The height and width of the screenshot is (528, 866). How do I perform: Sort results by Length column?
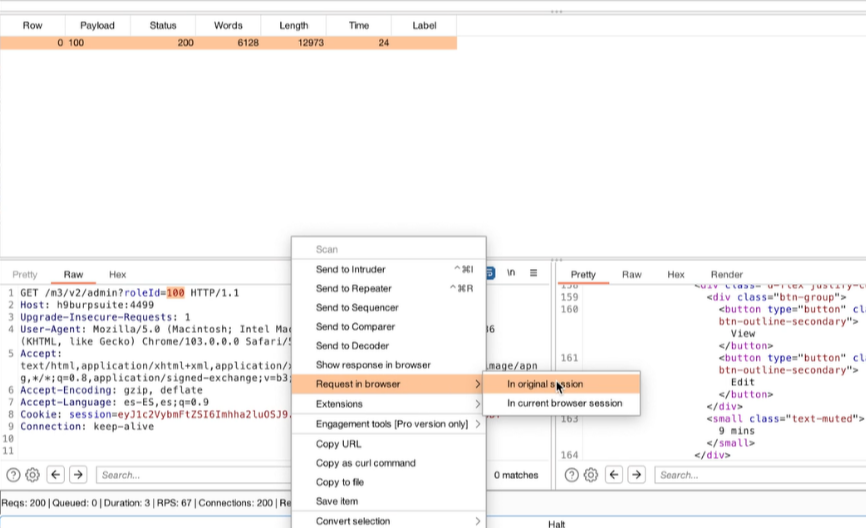click(293, 25)
